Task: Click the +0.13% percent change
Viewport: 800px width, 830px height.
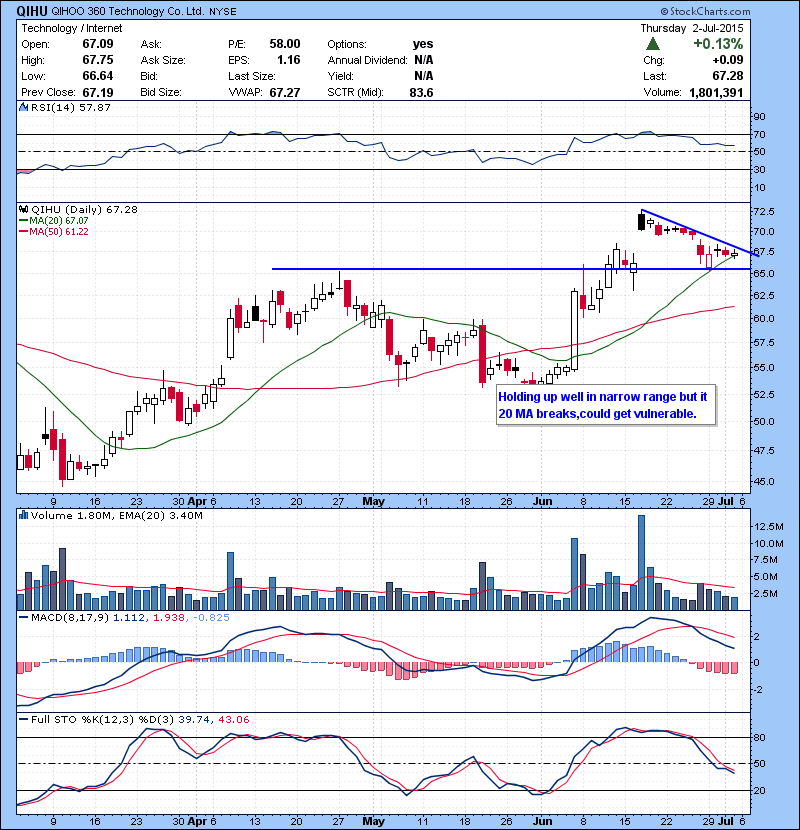Action: 718,44
